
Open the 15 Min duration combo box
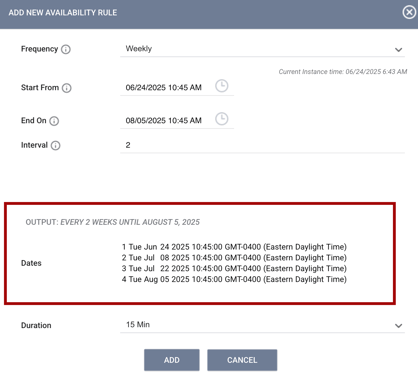point(262,325)
